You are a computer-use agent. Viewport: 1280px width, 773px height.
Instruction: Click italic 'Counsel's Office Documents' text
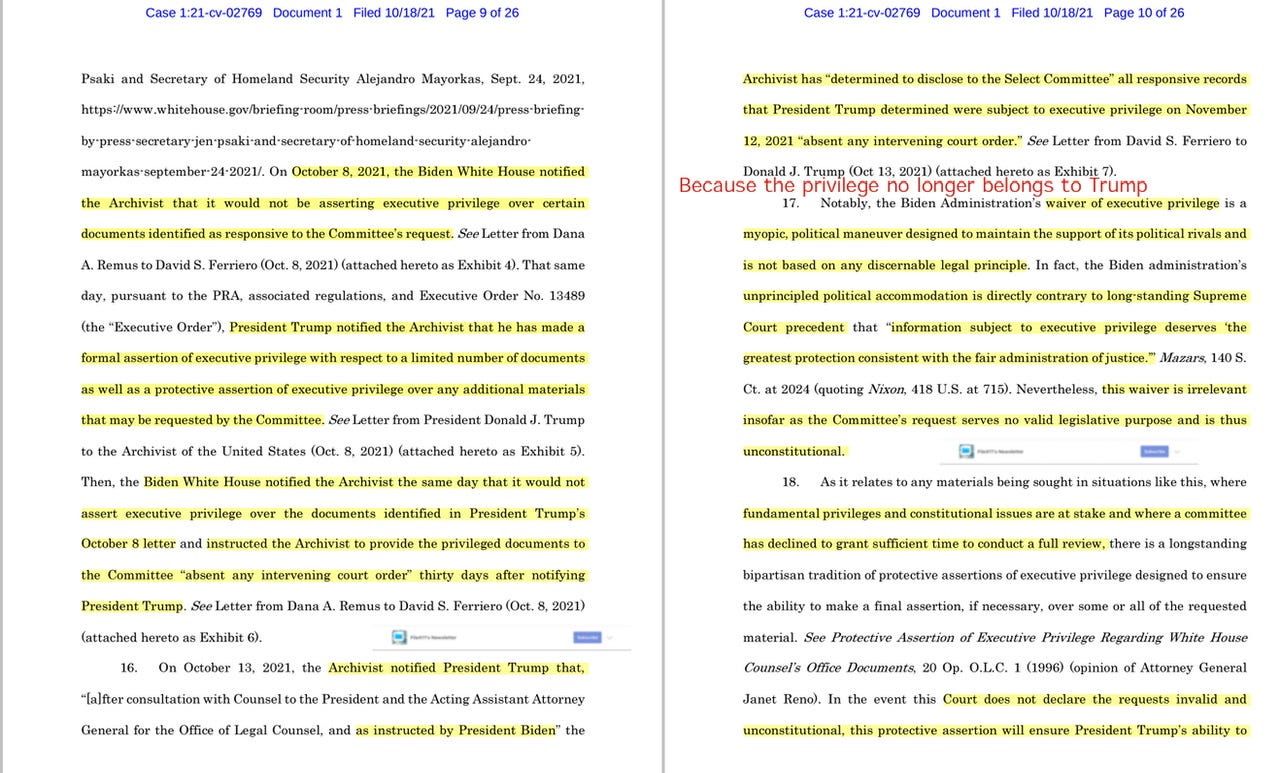coord(828,668)
